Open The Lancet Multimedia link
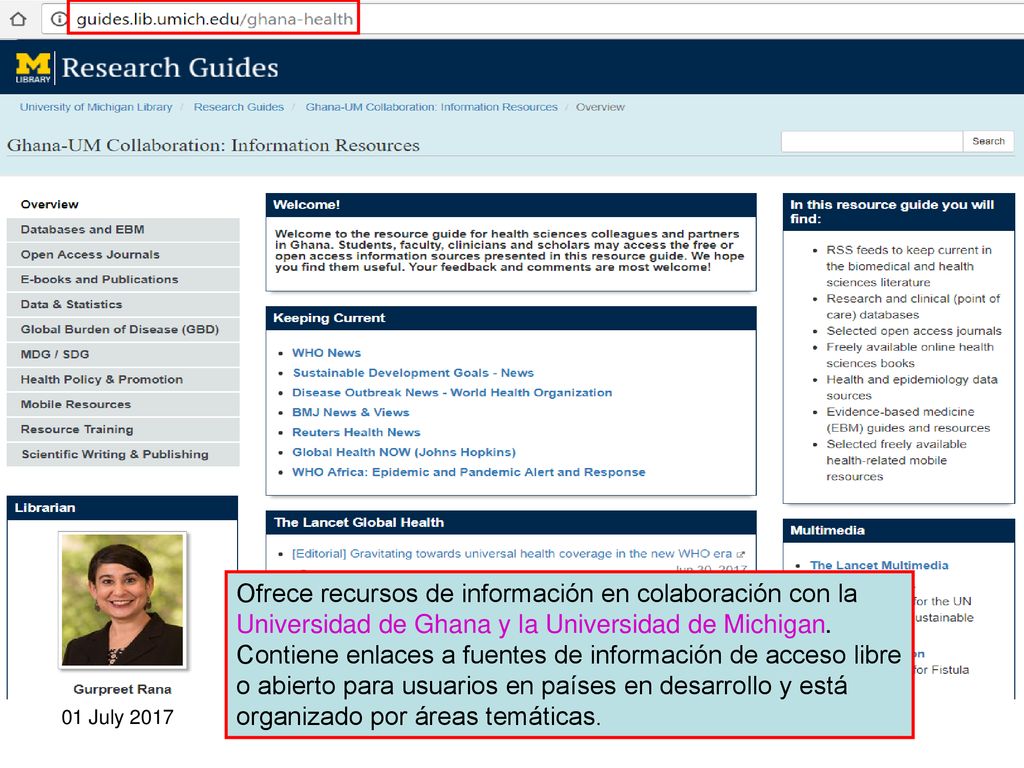1024x768 pixels. [879, 566]
